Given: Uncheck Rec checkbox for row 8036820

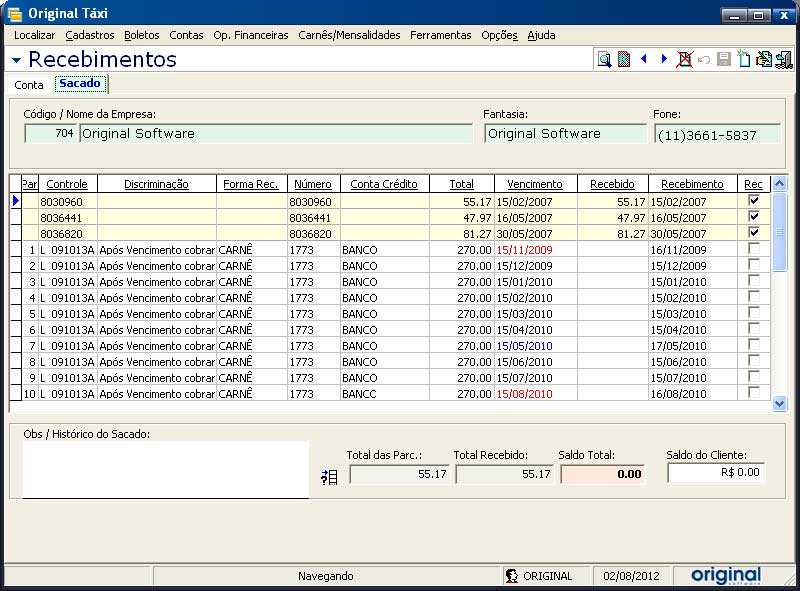Looking at the screenshot, I should [x=754, y=233].
